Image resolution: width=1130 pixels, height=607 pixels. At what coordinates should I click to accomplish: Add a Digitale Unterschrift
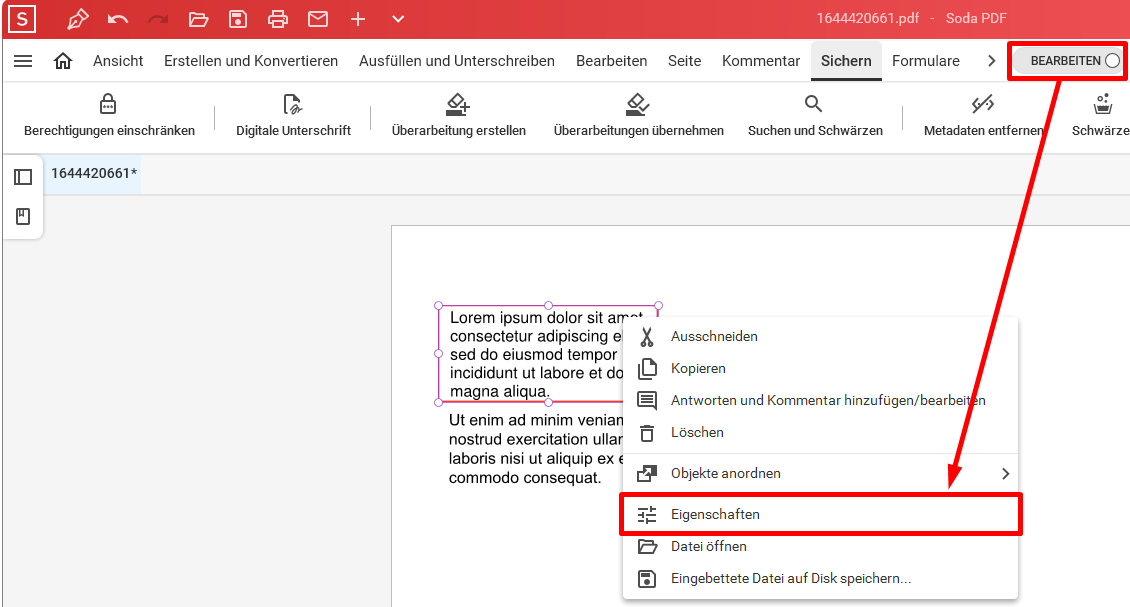tap(293, 115)
